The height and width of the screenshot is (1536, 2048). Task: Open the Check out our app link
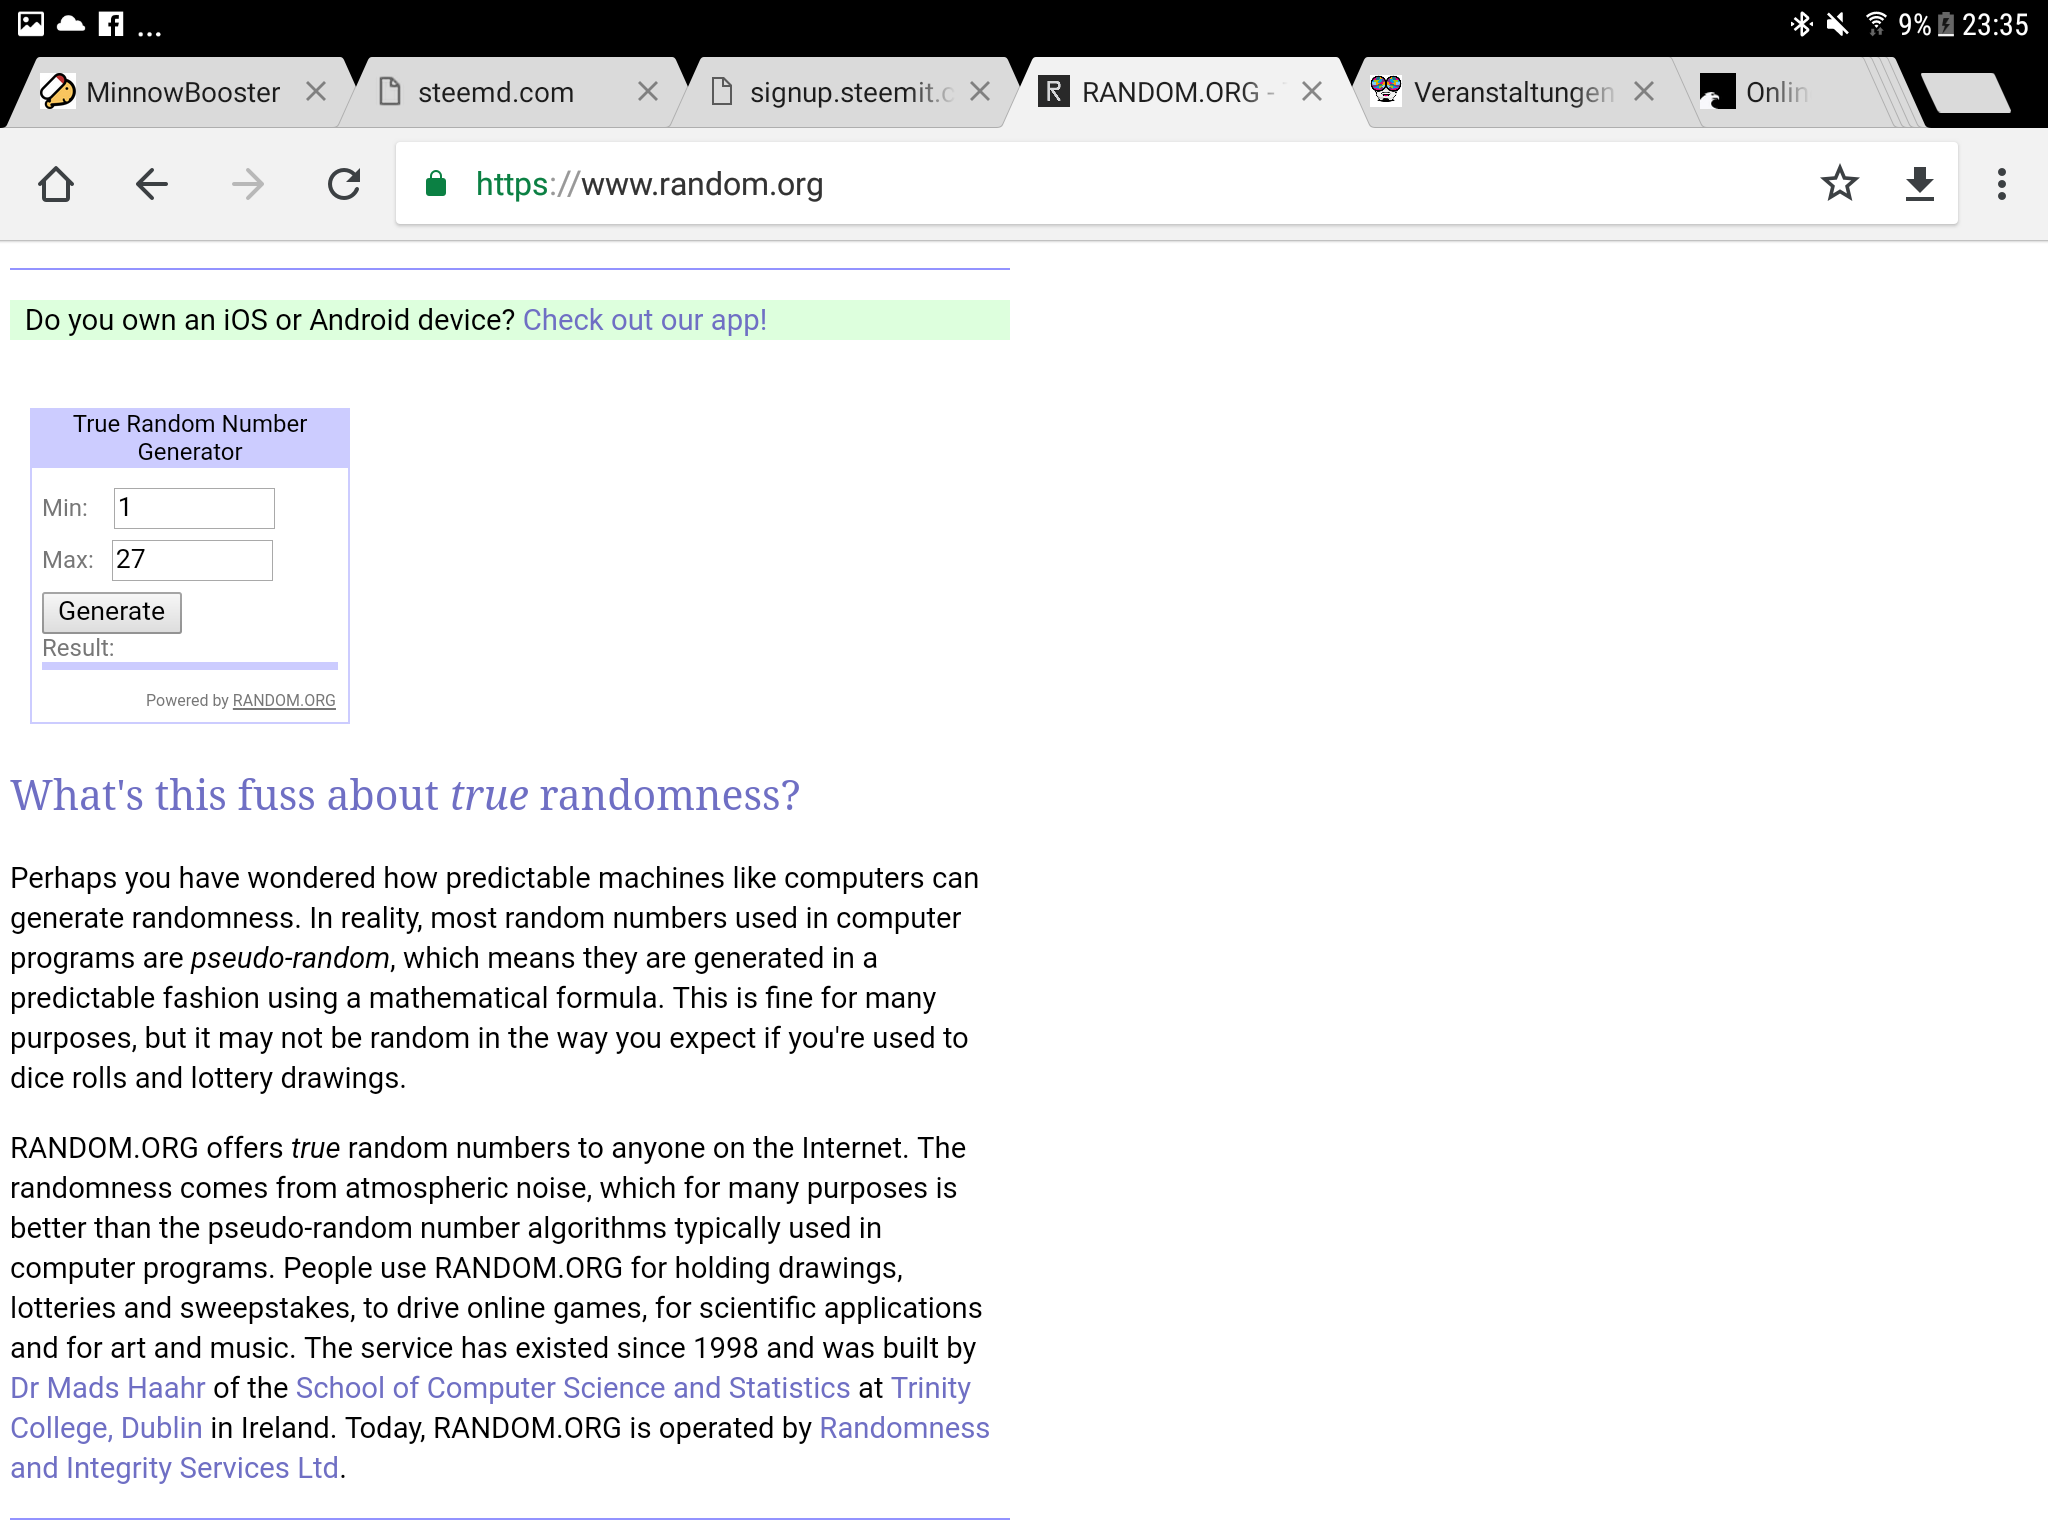click(x=644, y=320)
